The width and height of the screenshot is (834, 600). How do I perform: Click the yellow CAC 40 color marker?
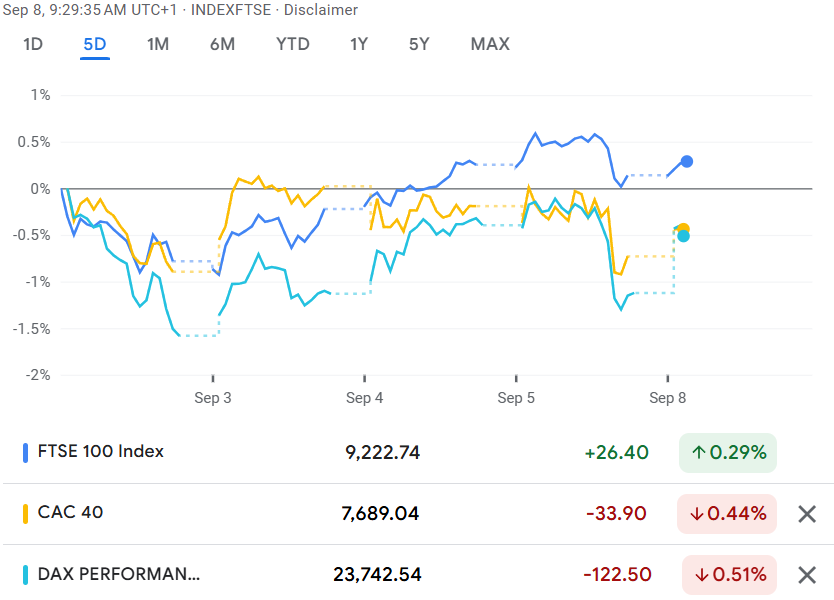point(25,514)
